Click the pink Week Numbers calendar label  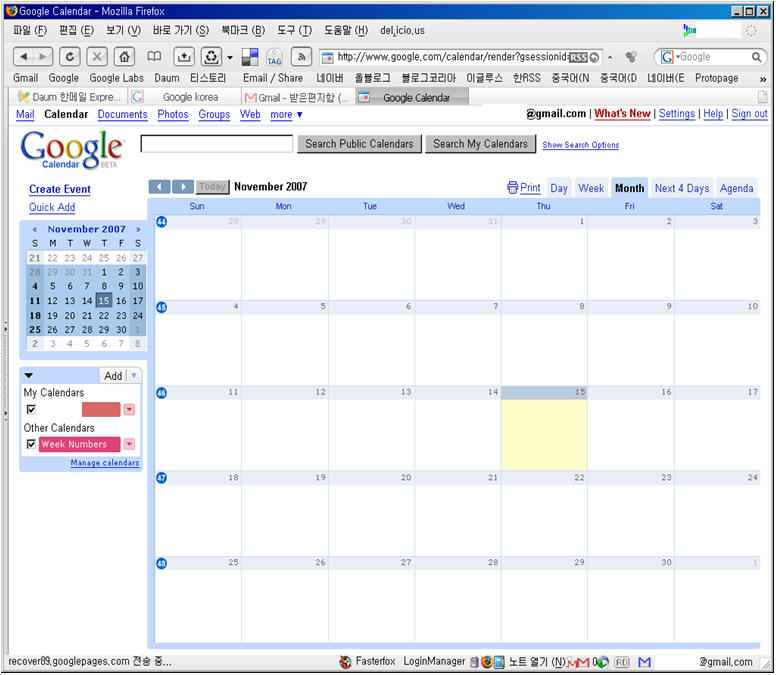click(79, 444)
